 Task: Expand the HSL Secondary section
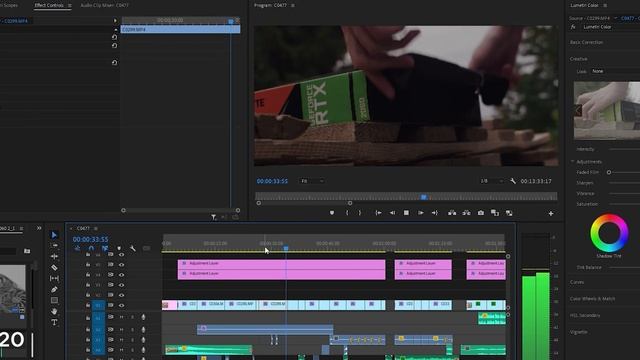[585, 315]
